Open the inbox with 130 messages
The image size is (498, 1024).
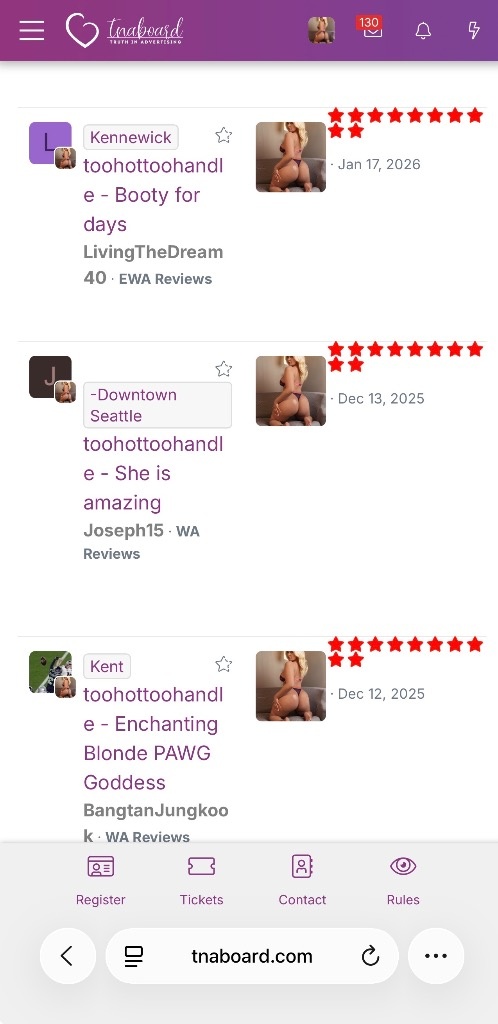pyautogui.click(x=372, y=27)
